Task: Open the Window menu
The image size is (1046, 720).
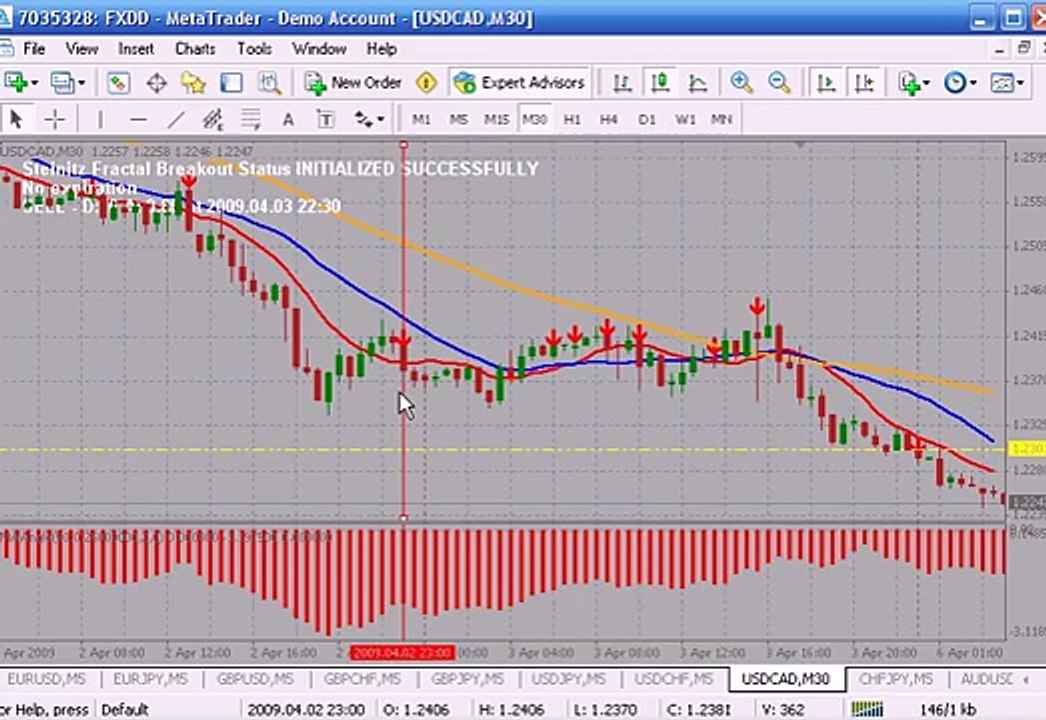Action: (319, 49)
